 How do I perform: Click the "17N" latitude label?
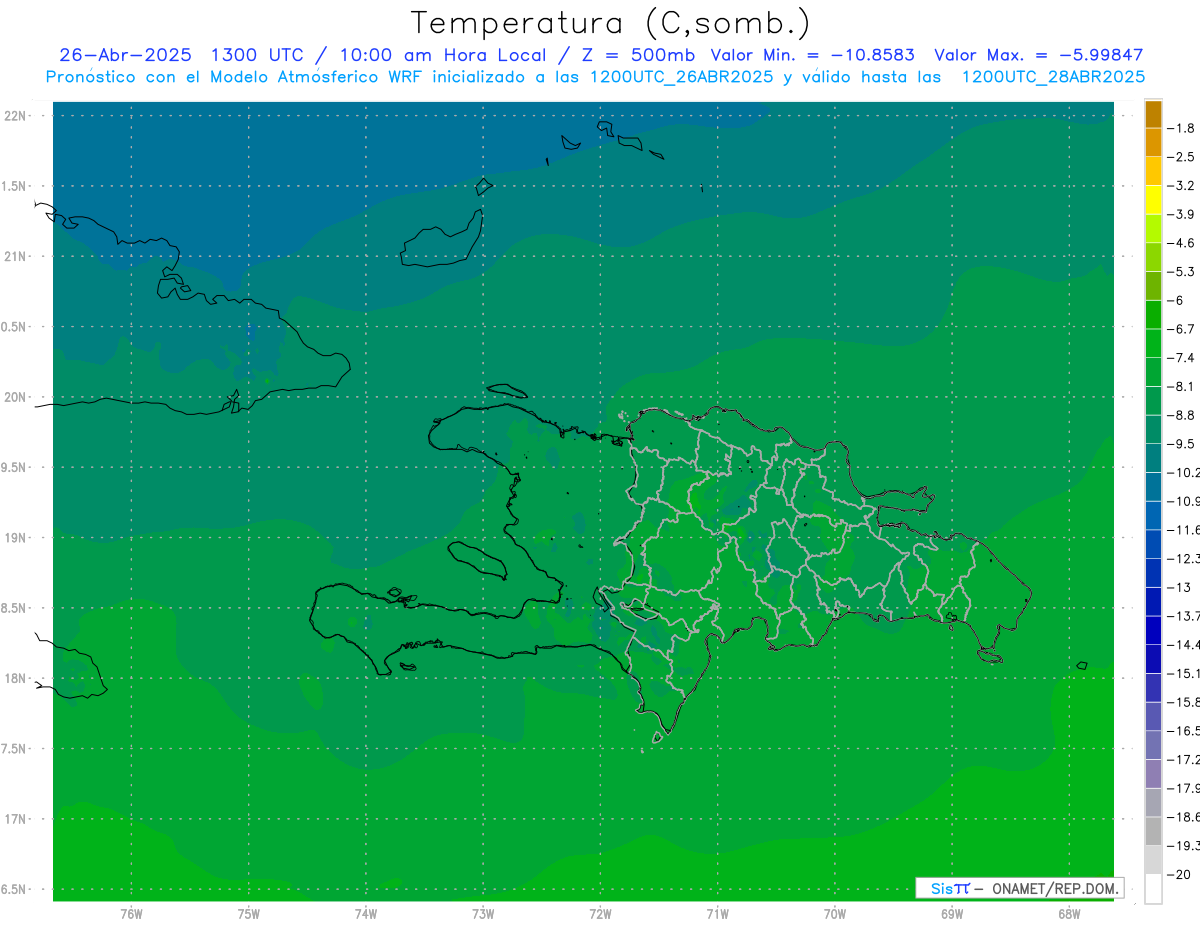[x=17, y=820]
